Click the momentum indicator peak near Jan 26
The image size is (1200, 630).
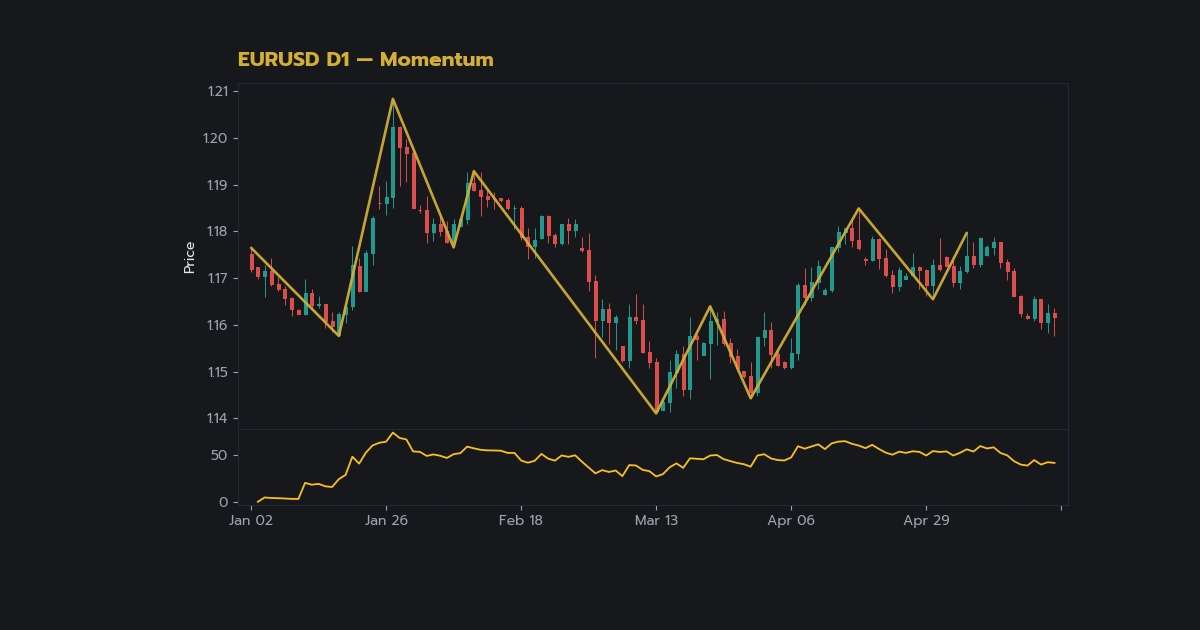[393, 433]
